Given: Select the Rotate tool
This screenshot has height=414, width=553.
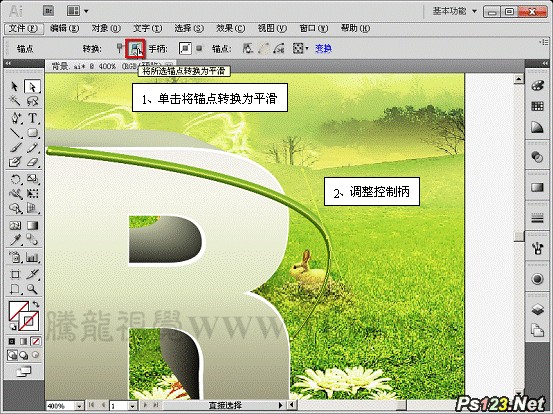Looking at the screenshot, I should pos(15,179).
